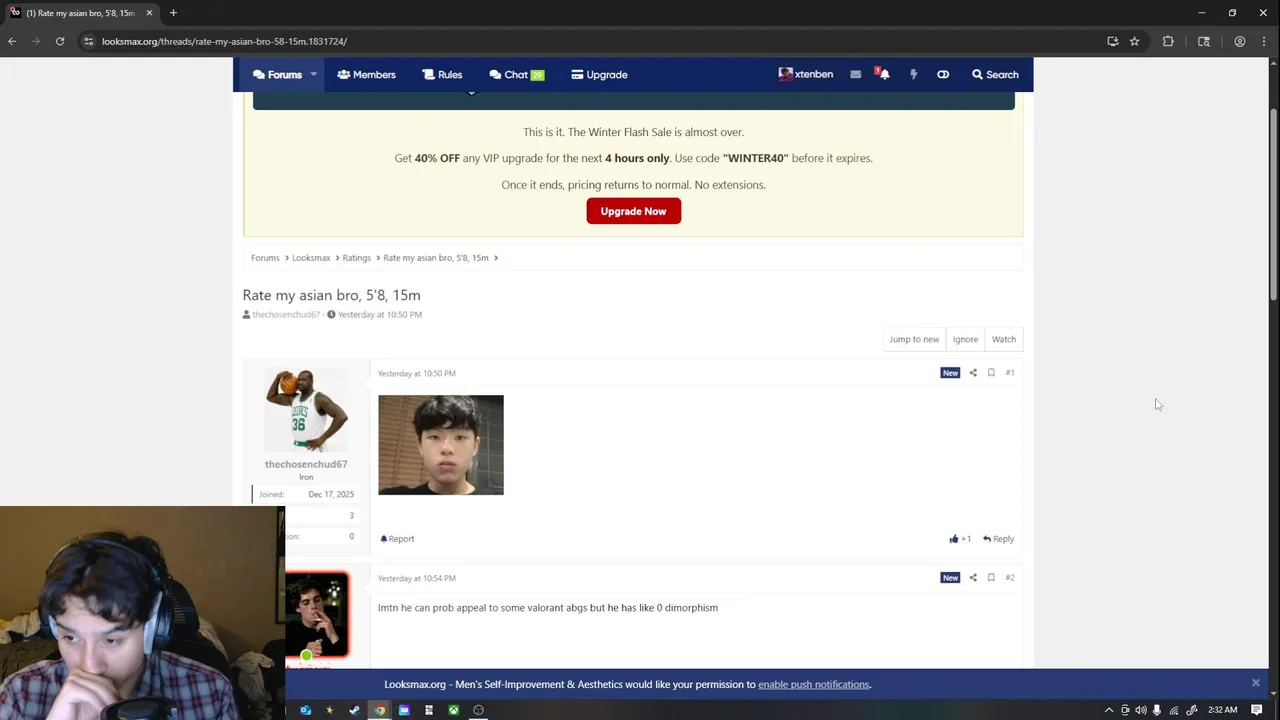Go to Forums breadcrumb link
The width and height of the screenshot is (1280, 720).
tap(265, 258)
